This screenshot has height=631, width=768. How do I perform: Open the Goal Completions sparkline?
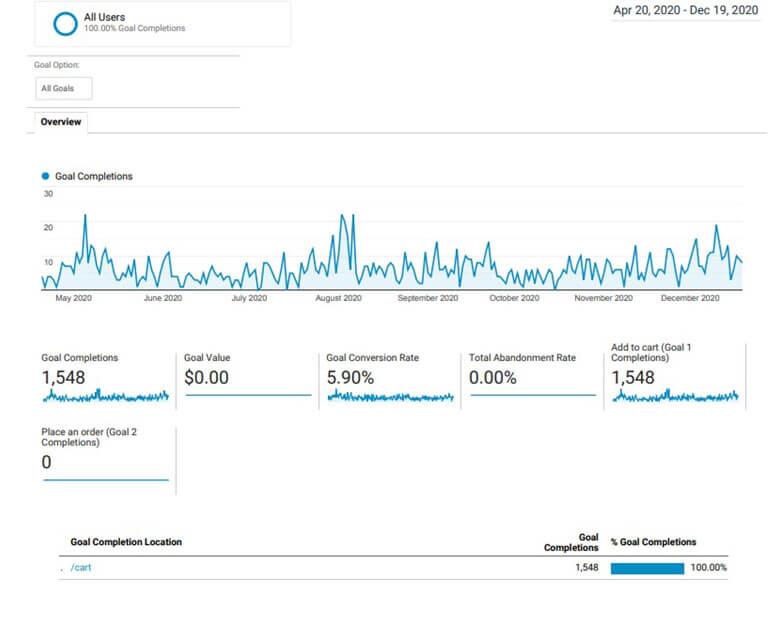(106, 396)
